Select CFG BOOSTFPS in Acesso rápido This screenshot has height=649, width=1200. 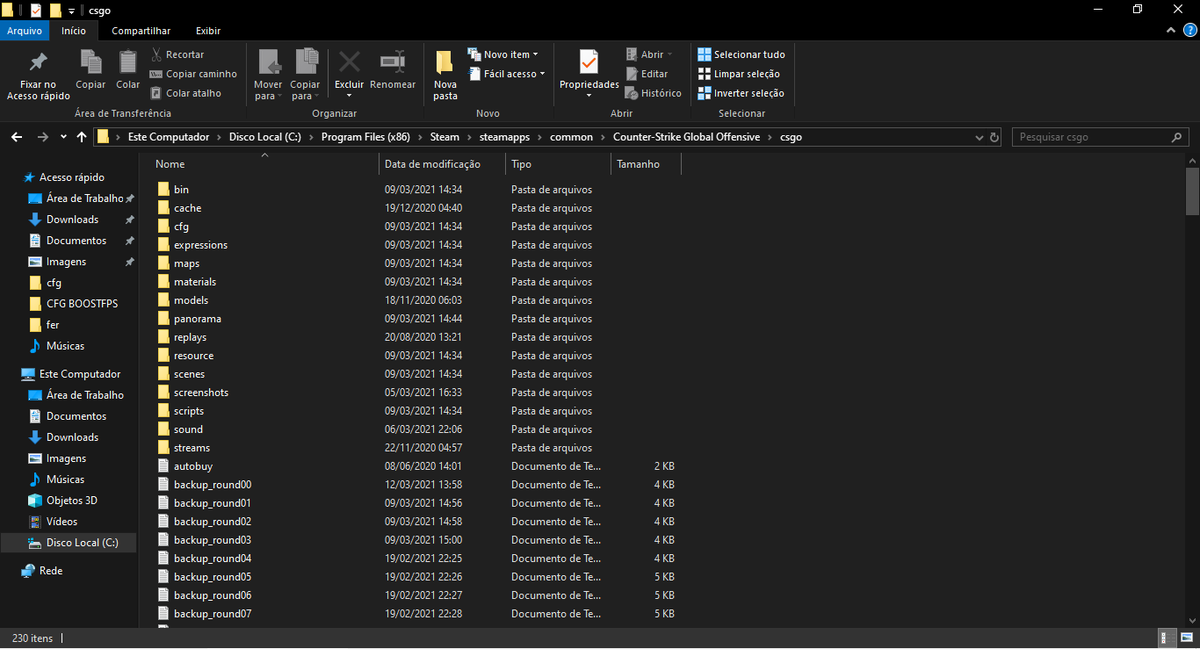82,304
